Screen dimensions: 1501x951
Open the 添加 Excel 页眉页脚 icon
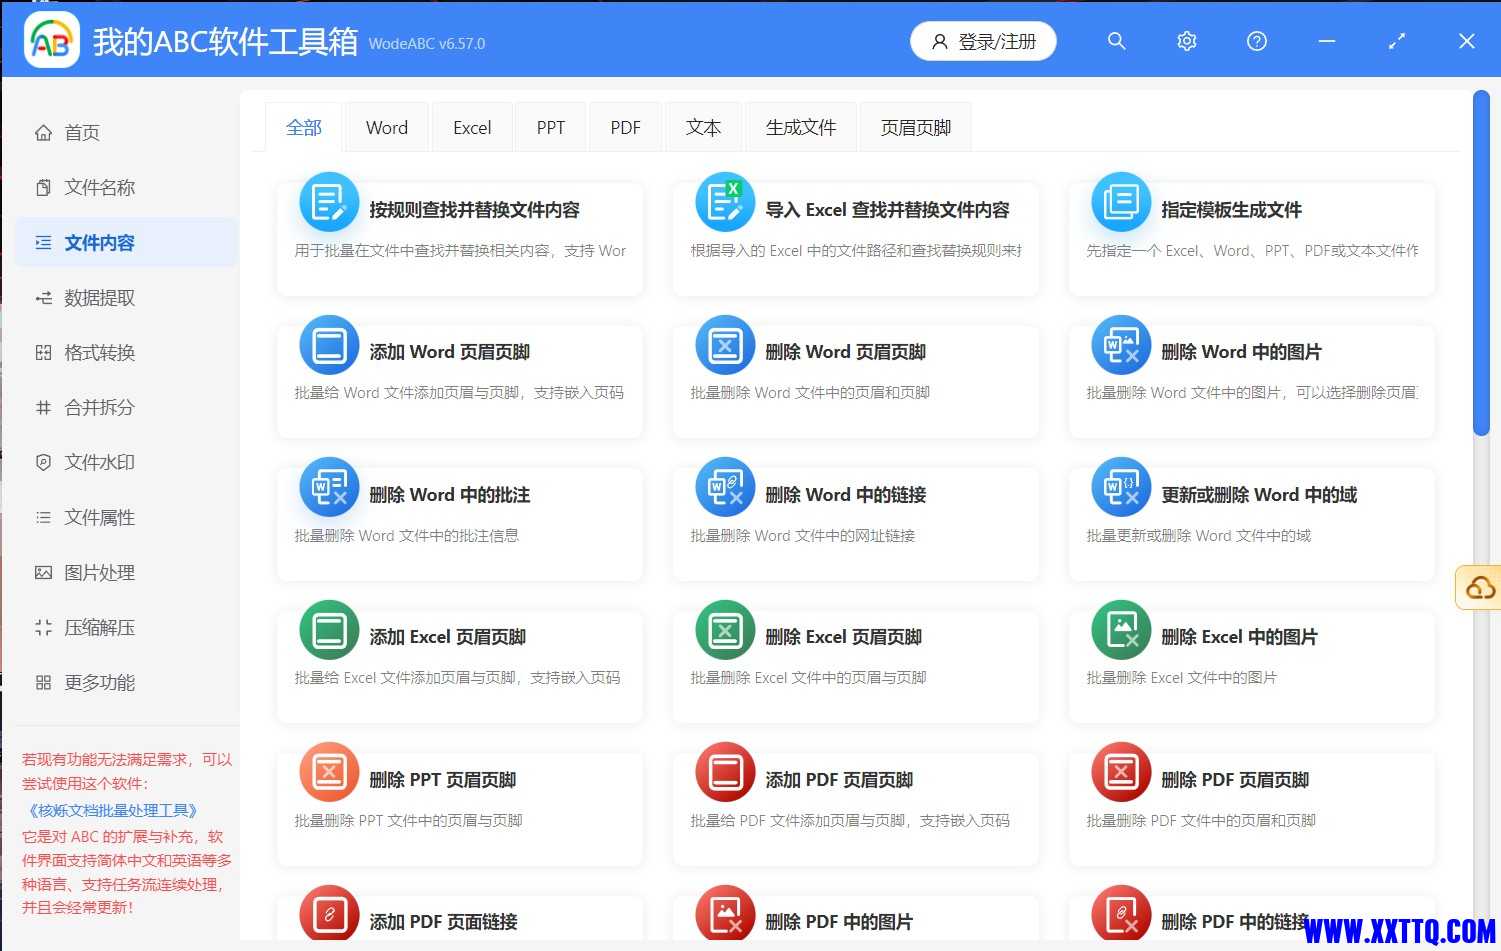tap(329, 631)
